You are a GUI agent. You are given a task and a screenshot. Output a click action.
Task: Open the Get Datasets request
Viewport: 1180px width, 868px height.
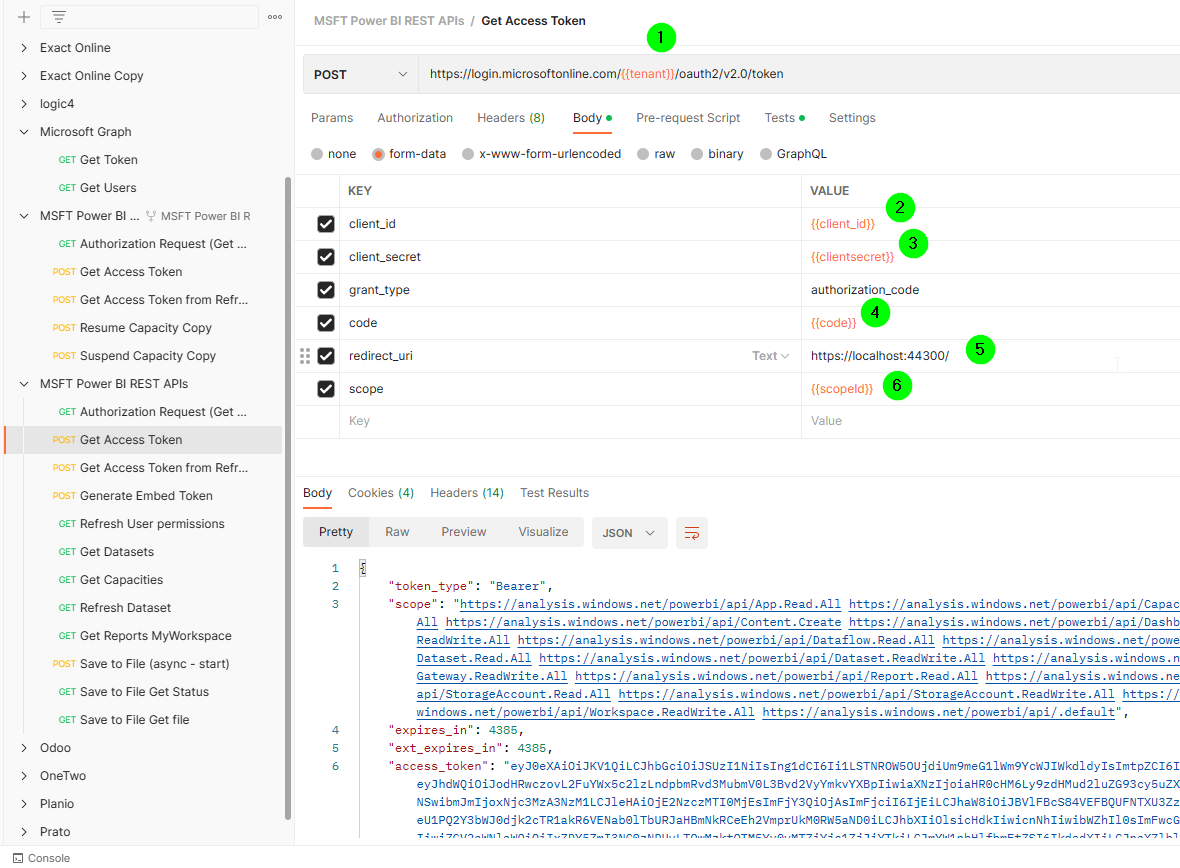(x=117, y=552)
